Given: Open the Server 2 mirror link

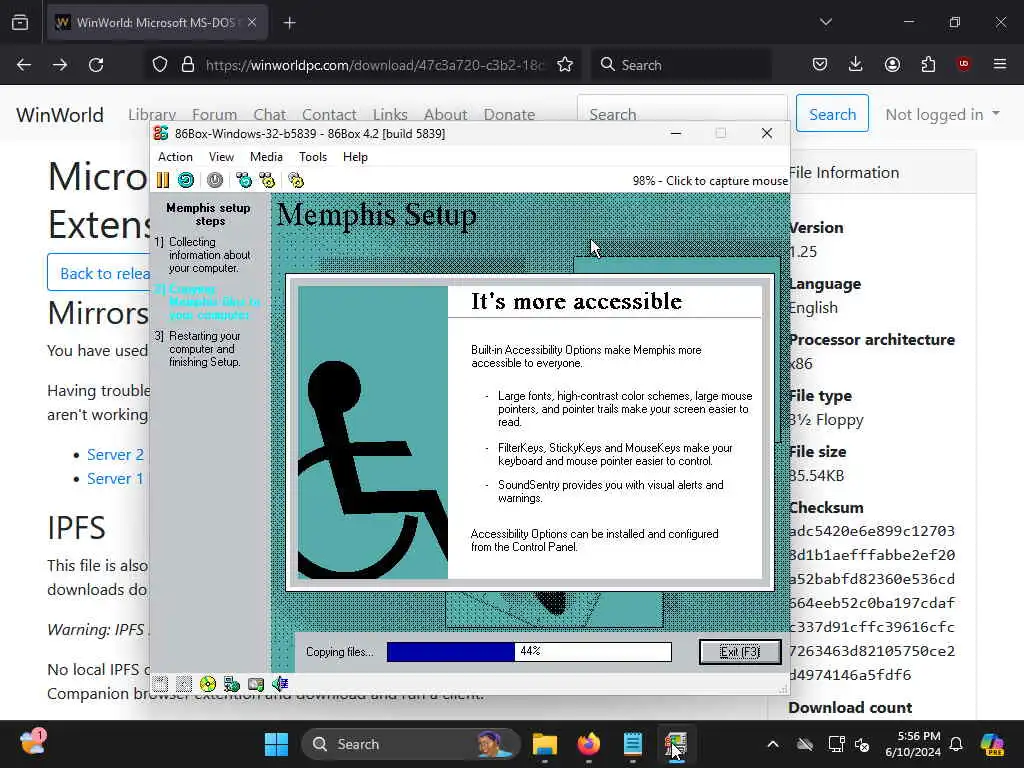Looking at the screenshot, I should pos(115,455).
